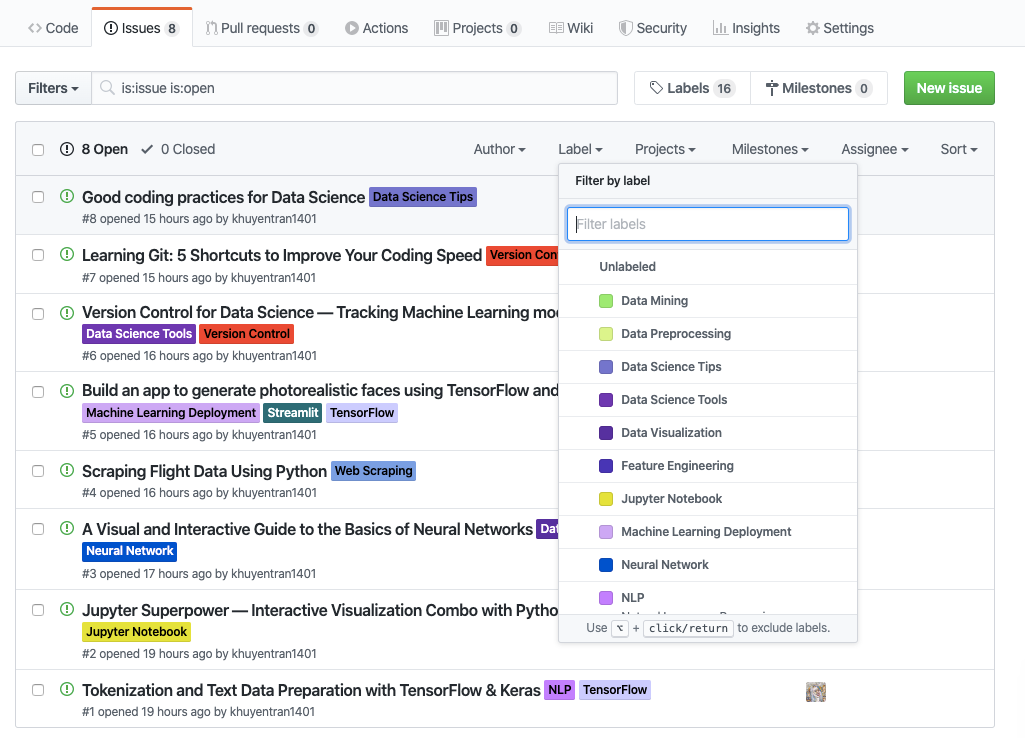This screenshot has width=1025, height=738.
Task: Click the search magnifier icon in issue filter
Action: [107, 88]
